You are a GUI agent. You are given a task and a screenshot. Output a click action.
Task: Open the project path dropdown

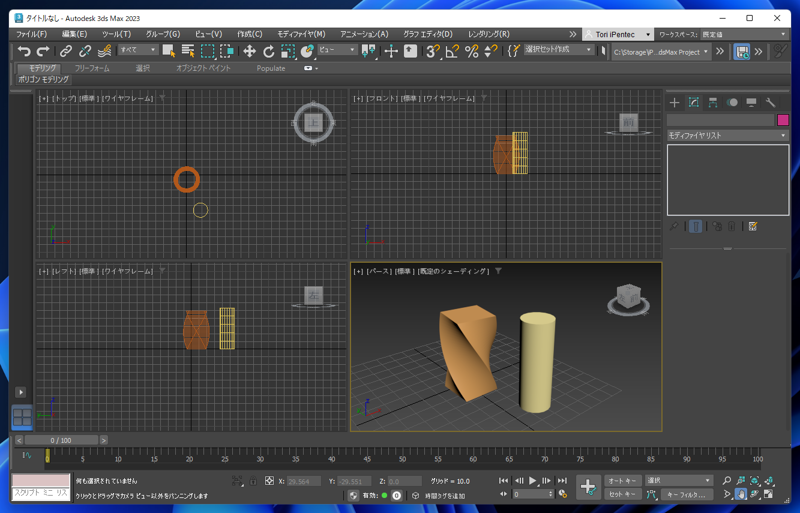(x=661, y=52)
